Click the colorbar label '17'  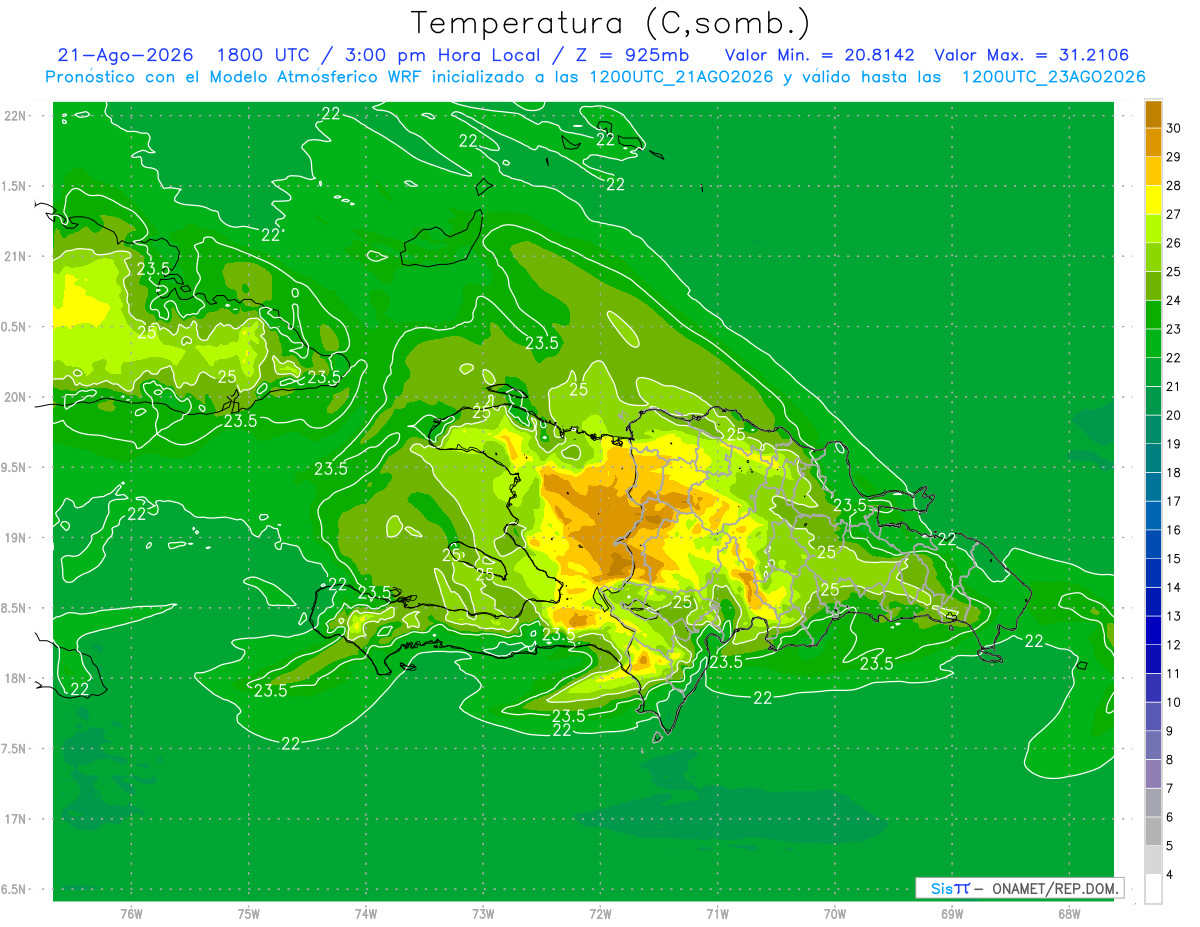click(x=1174, y=501)
